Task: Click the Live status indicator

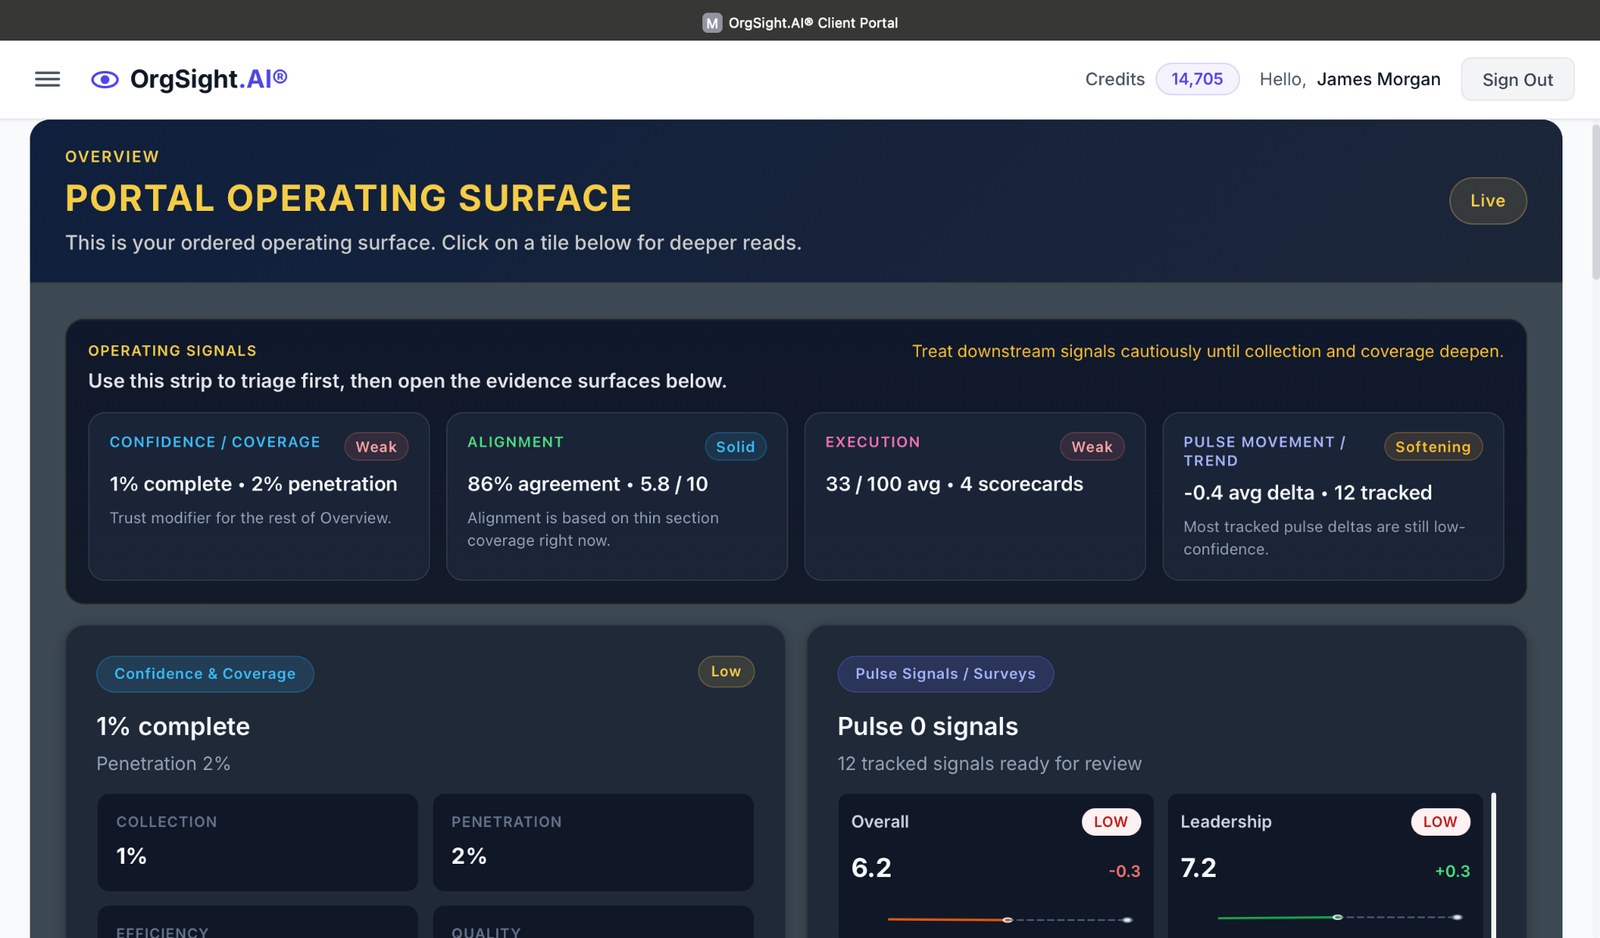Action: tap(1488, 200)
